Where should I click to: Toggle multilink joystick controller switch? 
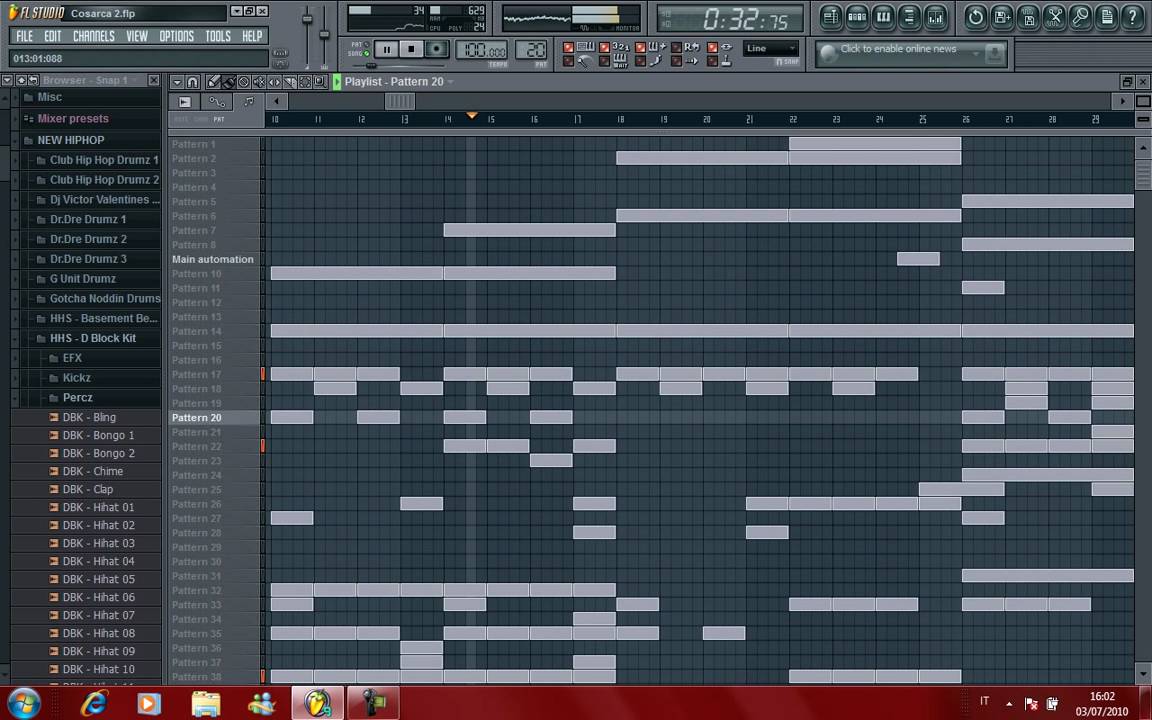tap(712, 61)
